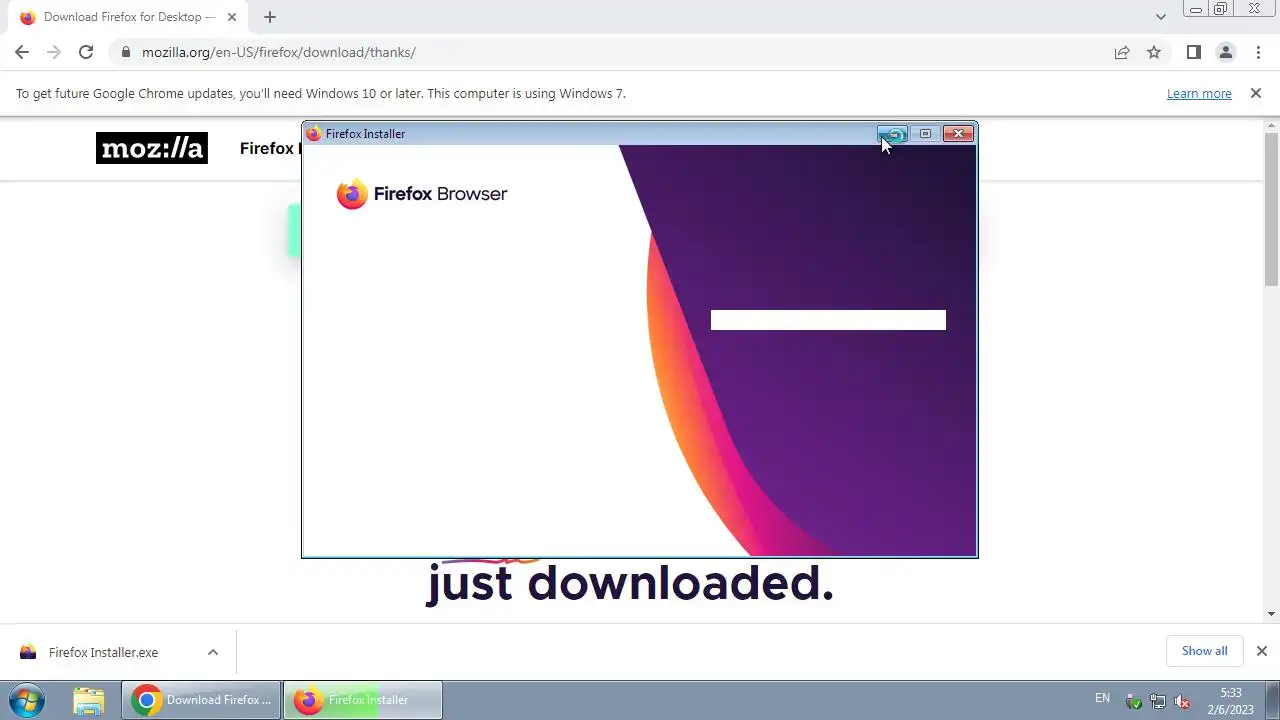Image resolution: width=1280 pixels, height=720 pixels.
Task: View site information lock icon
Action: [x=125, y=52]
